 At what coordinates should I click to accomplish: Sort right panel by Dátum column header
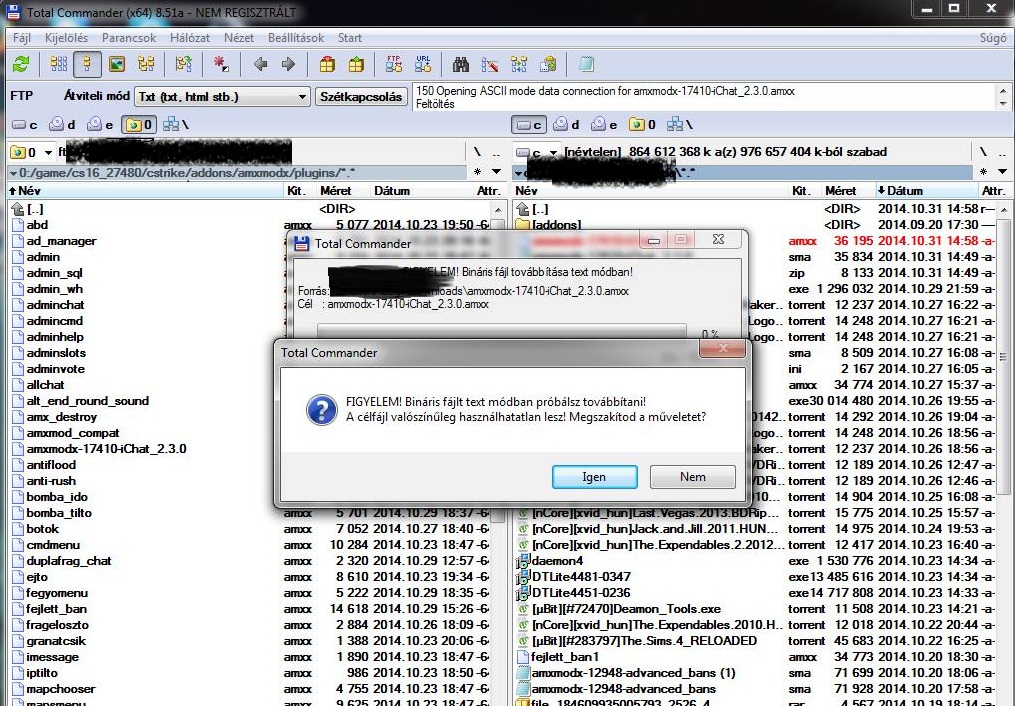(x=926, y=191)
